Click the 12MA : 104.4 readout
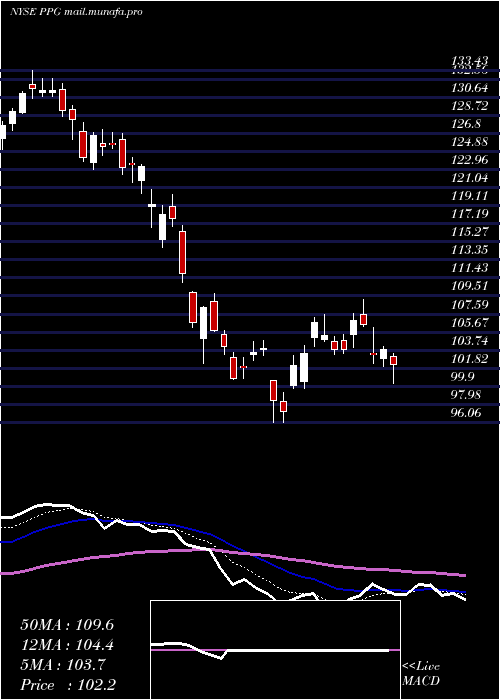Screen dimensions: 500x700 tap(67, 645)
